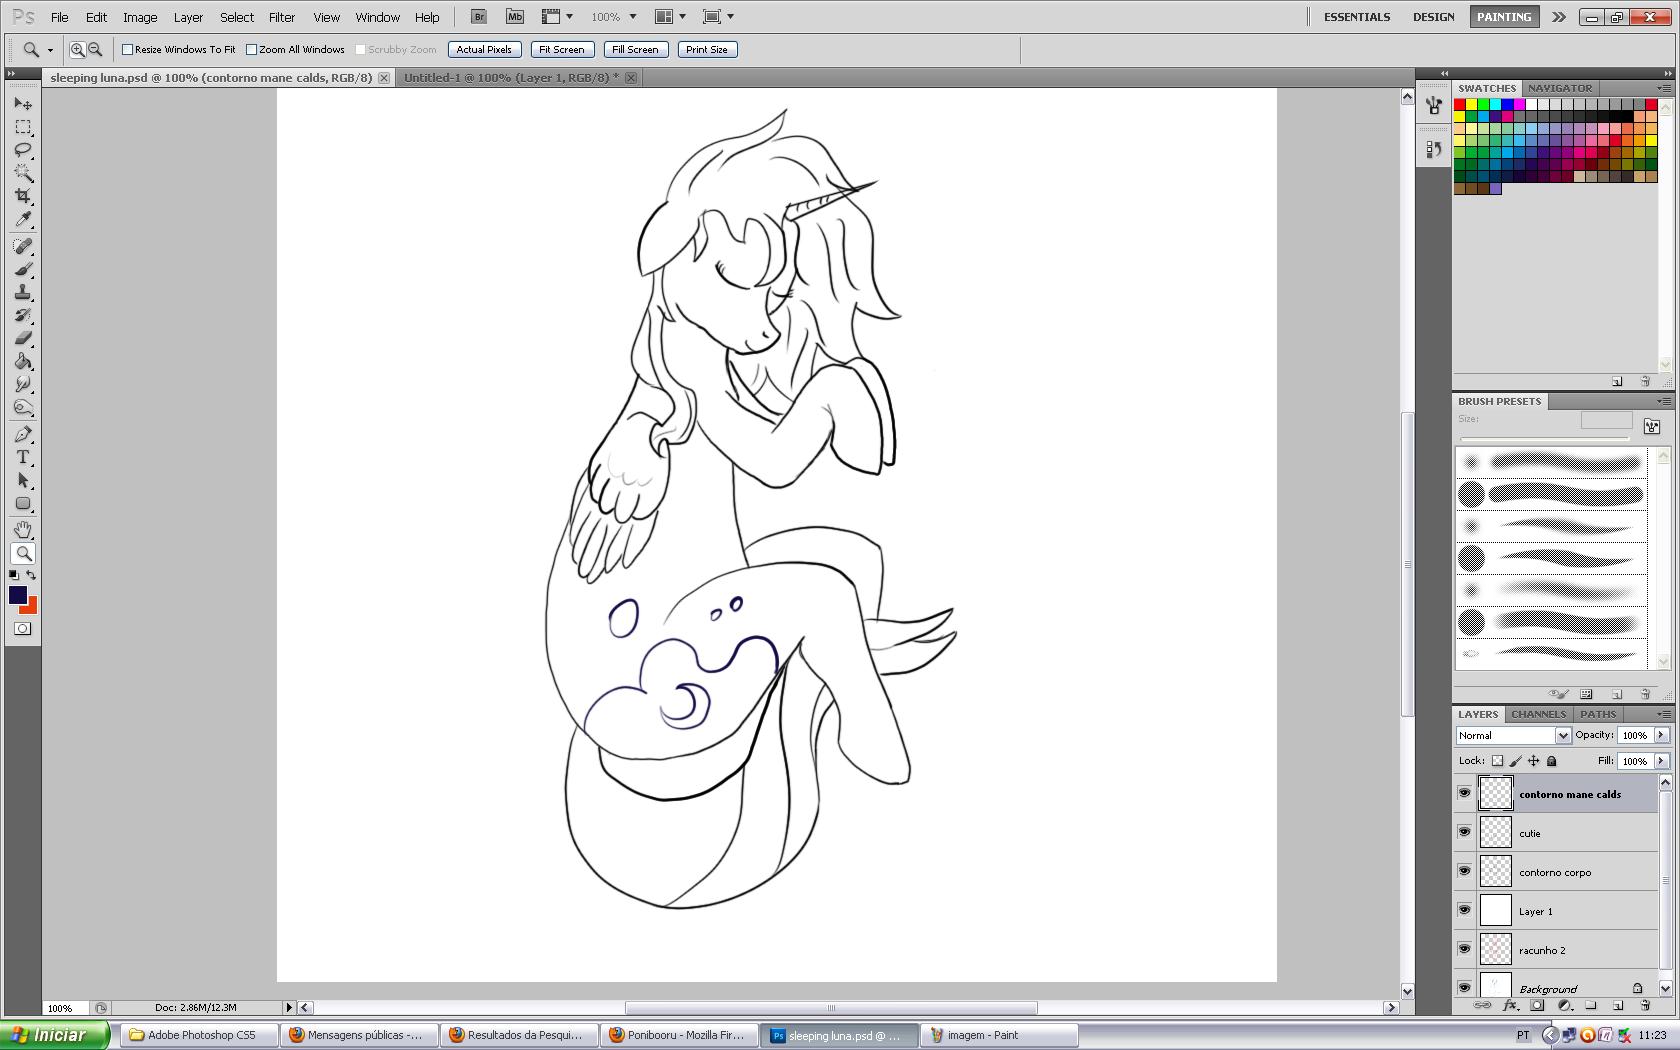Select the Brush tool
Image resolution: width=1680 pixels, height=1050 pixels.
coord(23,269)
